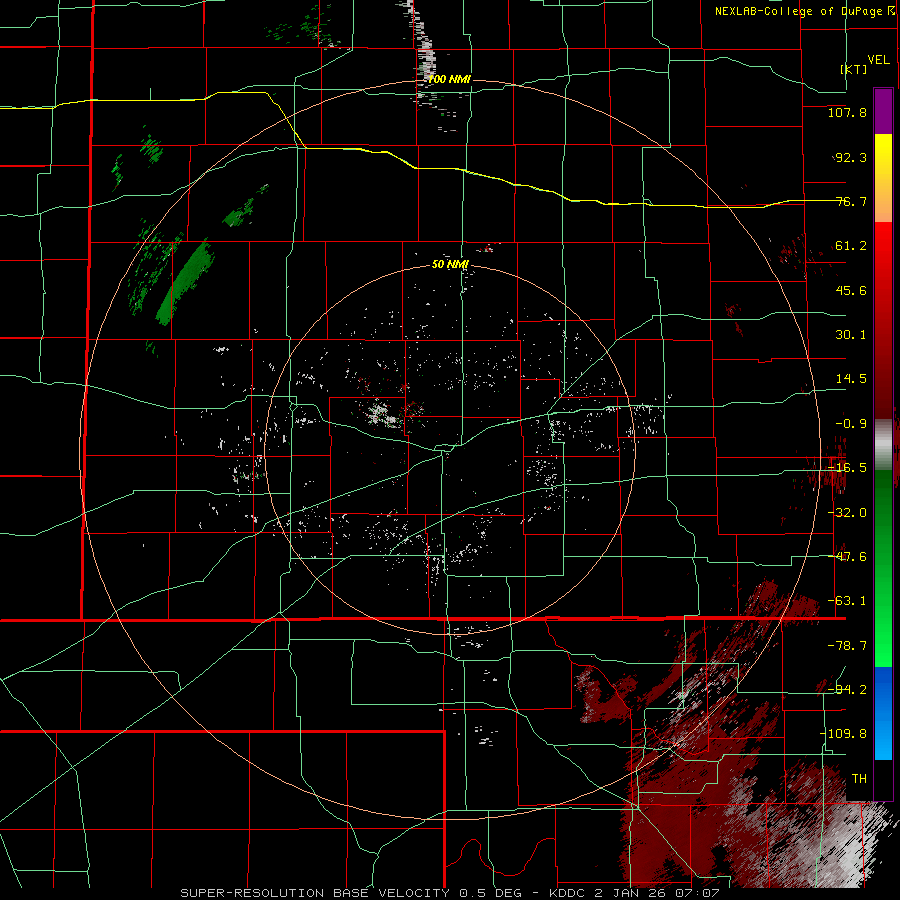Click the VEL legend title

tap(879, 60)
